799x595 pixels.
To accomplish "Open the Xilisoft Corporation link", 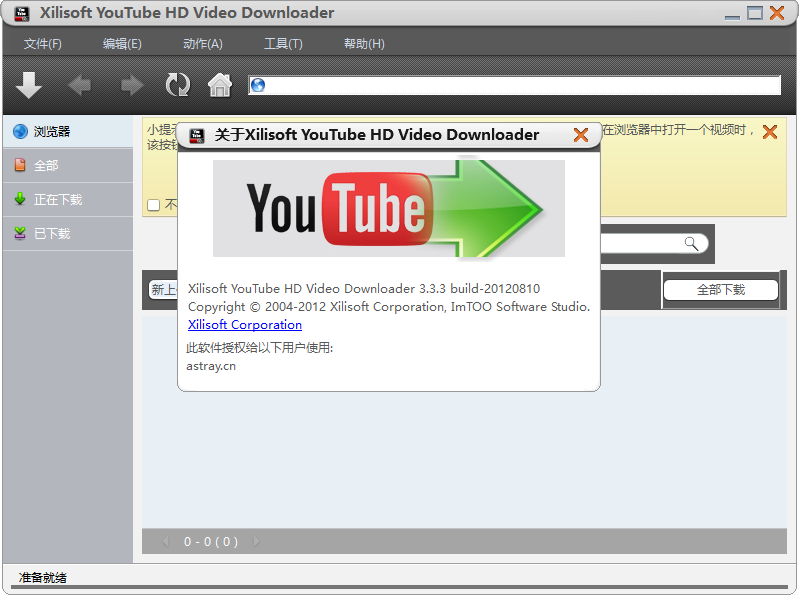I will pyautogui.click(x=245, y=324).
